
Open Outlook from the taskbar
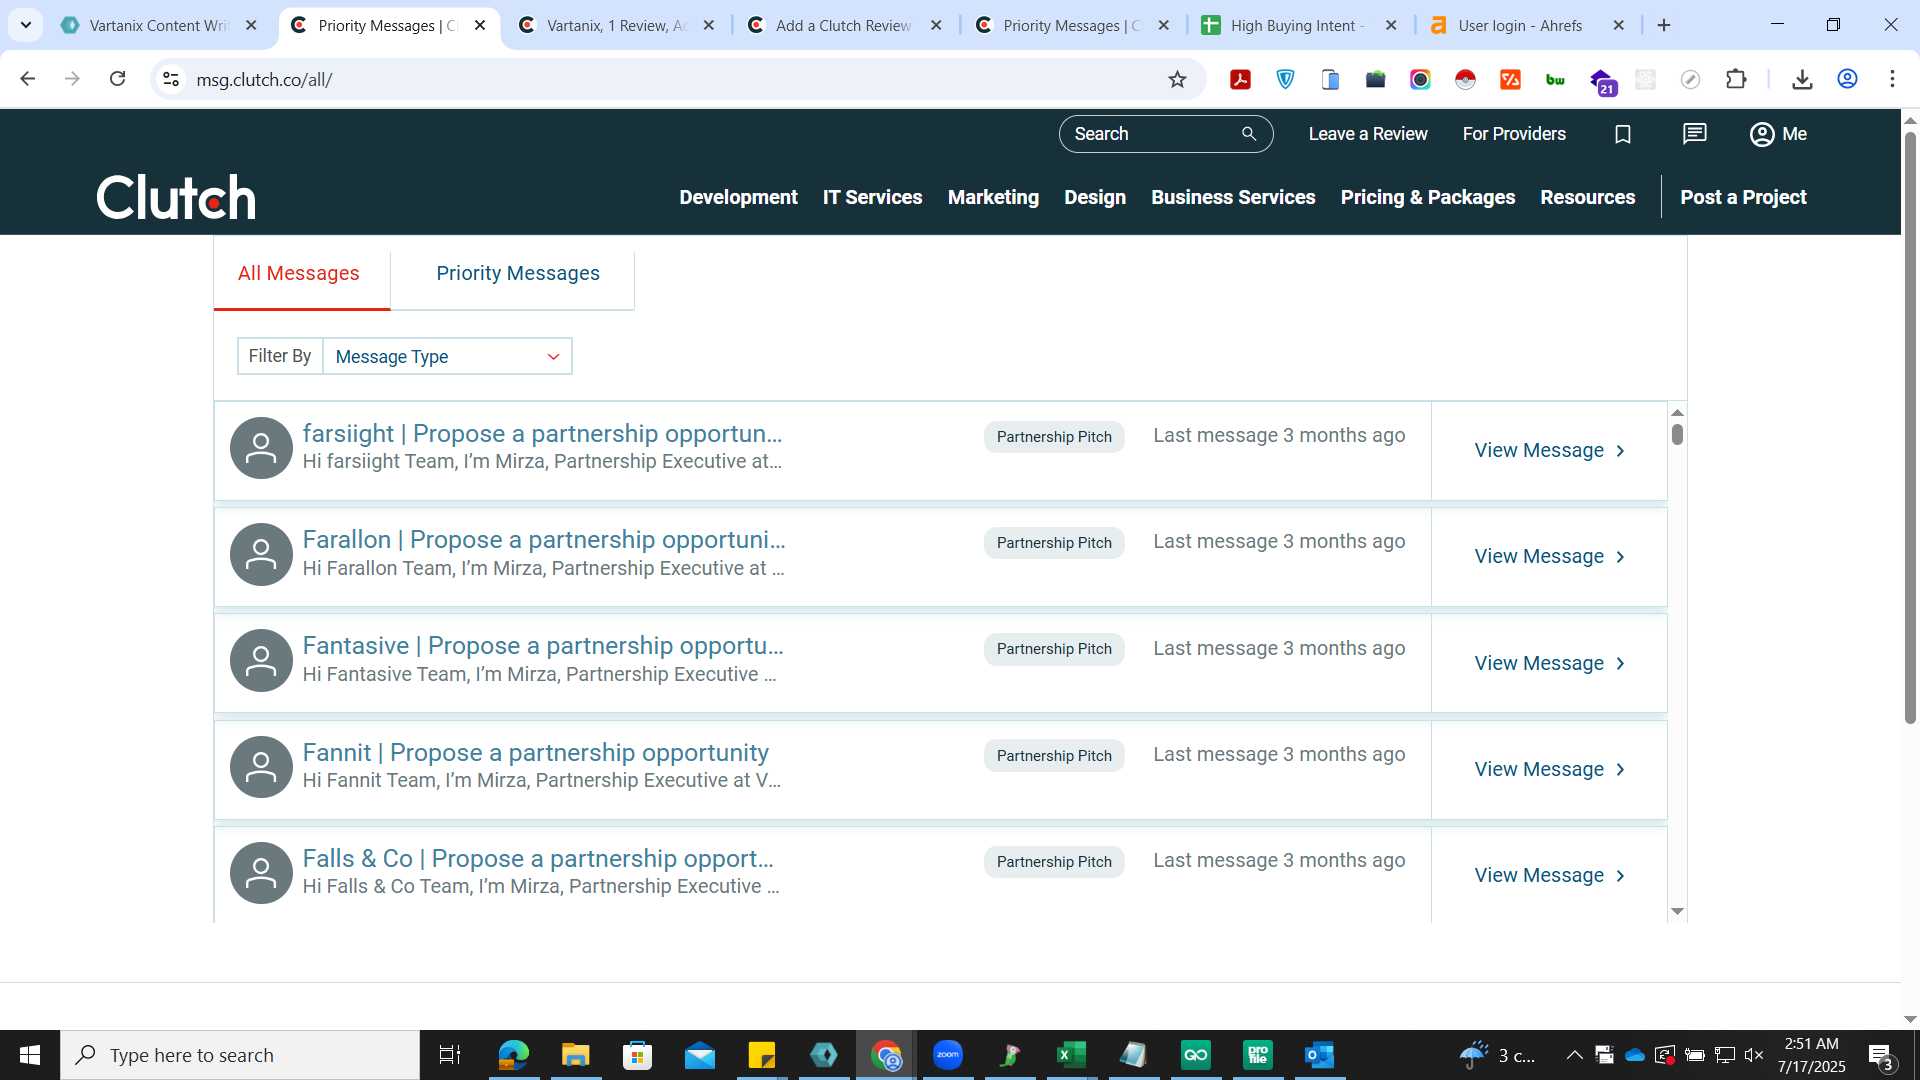click(1320, 1055)
